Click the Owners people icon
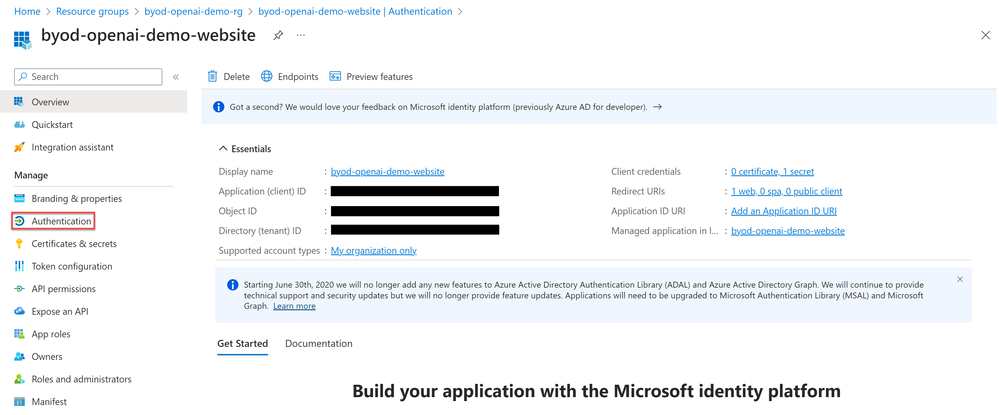The image size is (999, 415). pyautogui.click(x=19, y=357)
